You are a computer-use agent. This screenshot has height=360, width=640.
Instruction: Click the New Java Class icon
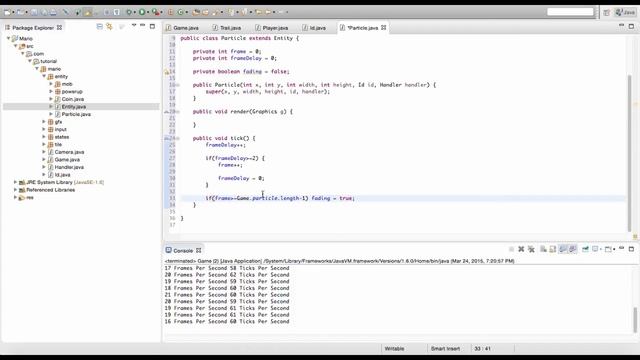[180, 12]
